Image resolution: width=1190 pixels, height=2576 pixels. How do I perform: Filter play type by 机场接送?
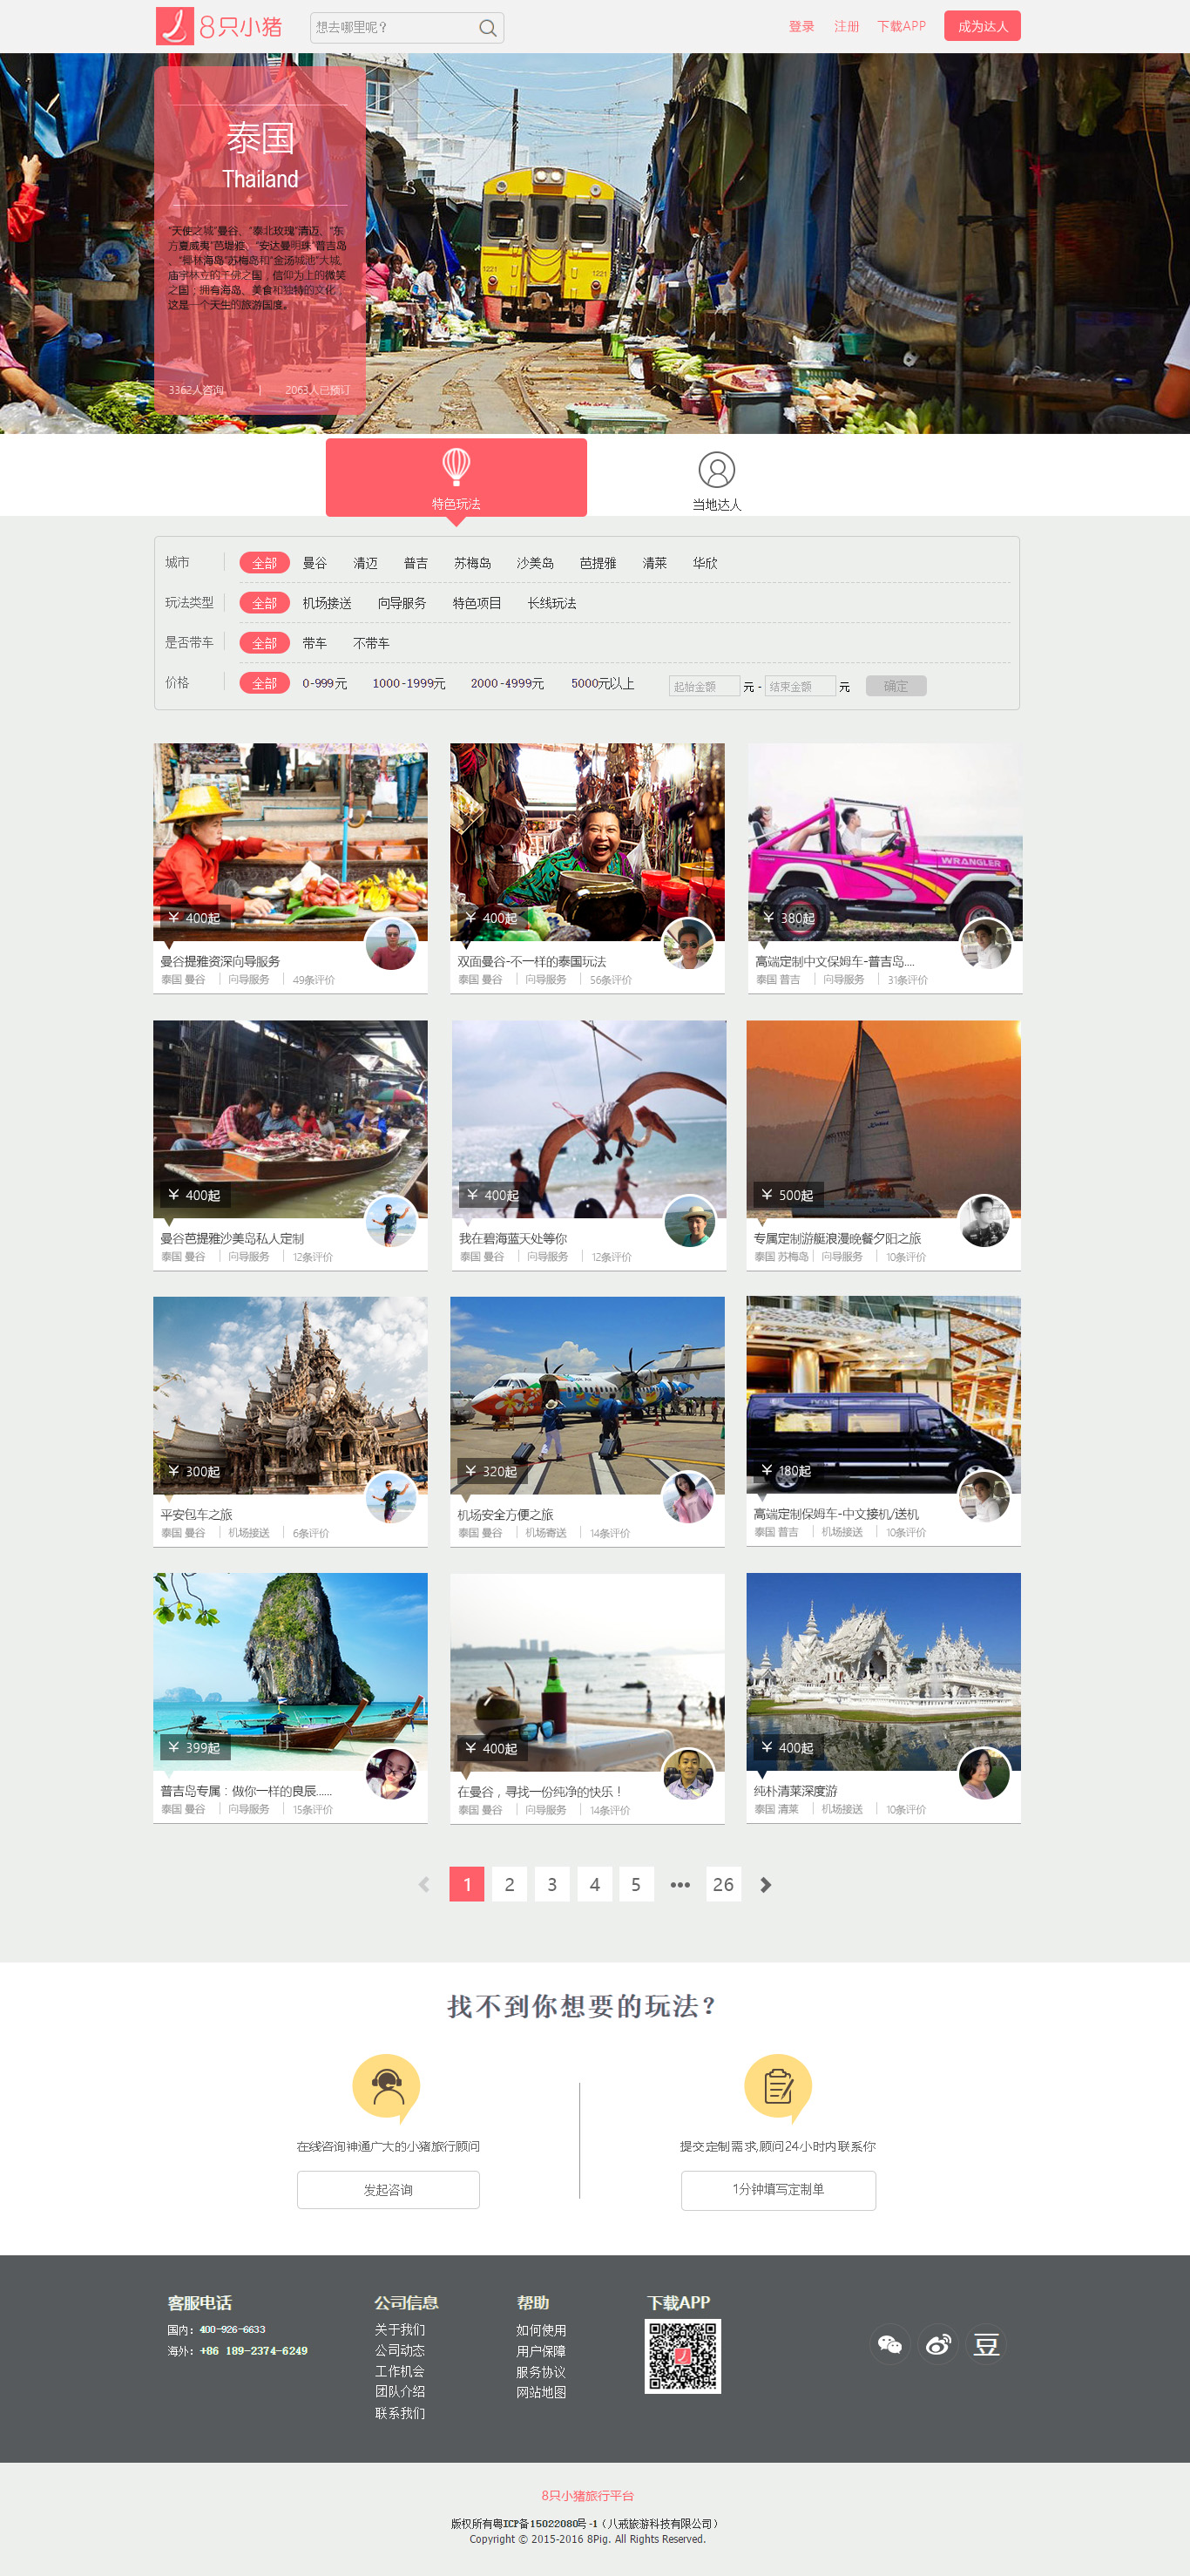pyautogui.click(x=327, y=603)
